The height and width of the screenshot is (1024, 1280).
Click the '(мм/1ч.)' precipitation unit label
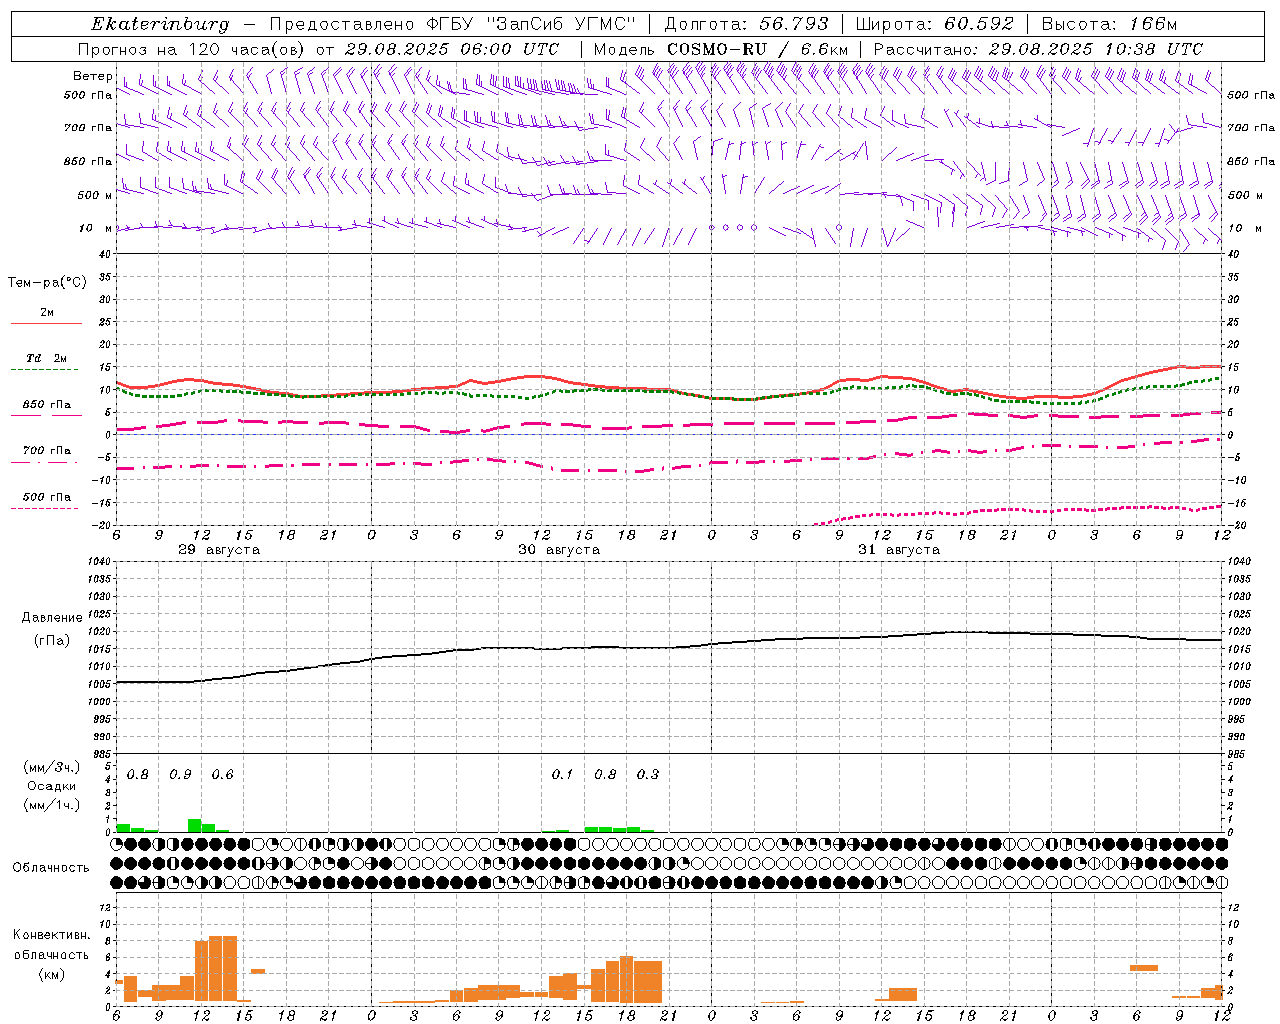[x=52, y=805]
